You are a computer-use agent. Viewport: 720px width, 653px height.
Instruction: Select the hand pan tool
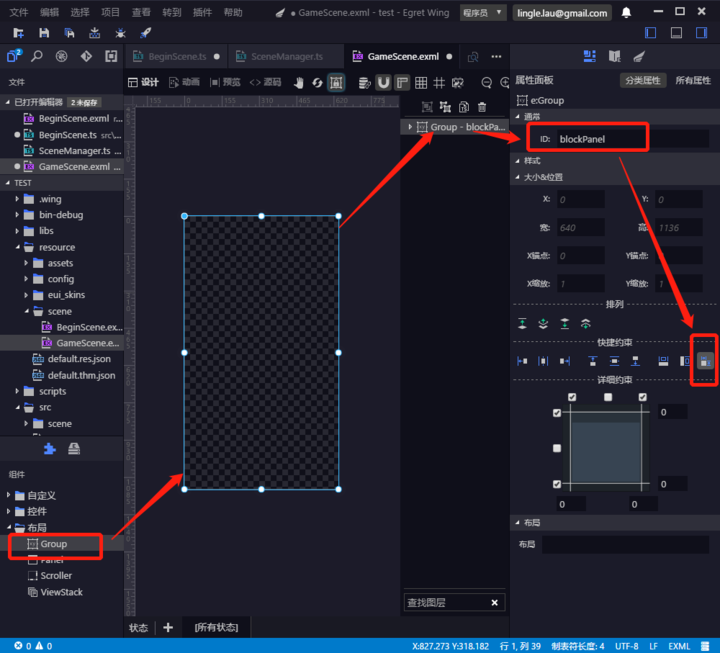point(299,83)
